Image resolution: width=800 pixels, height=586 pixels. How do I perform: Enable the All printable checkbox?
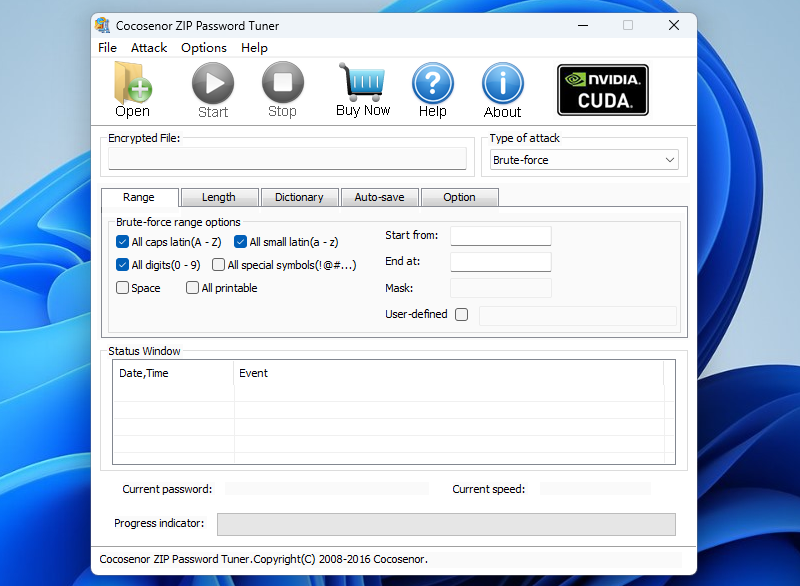click(x=192, y=288)
